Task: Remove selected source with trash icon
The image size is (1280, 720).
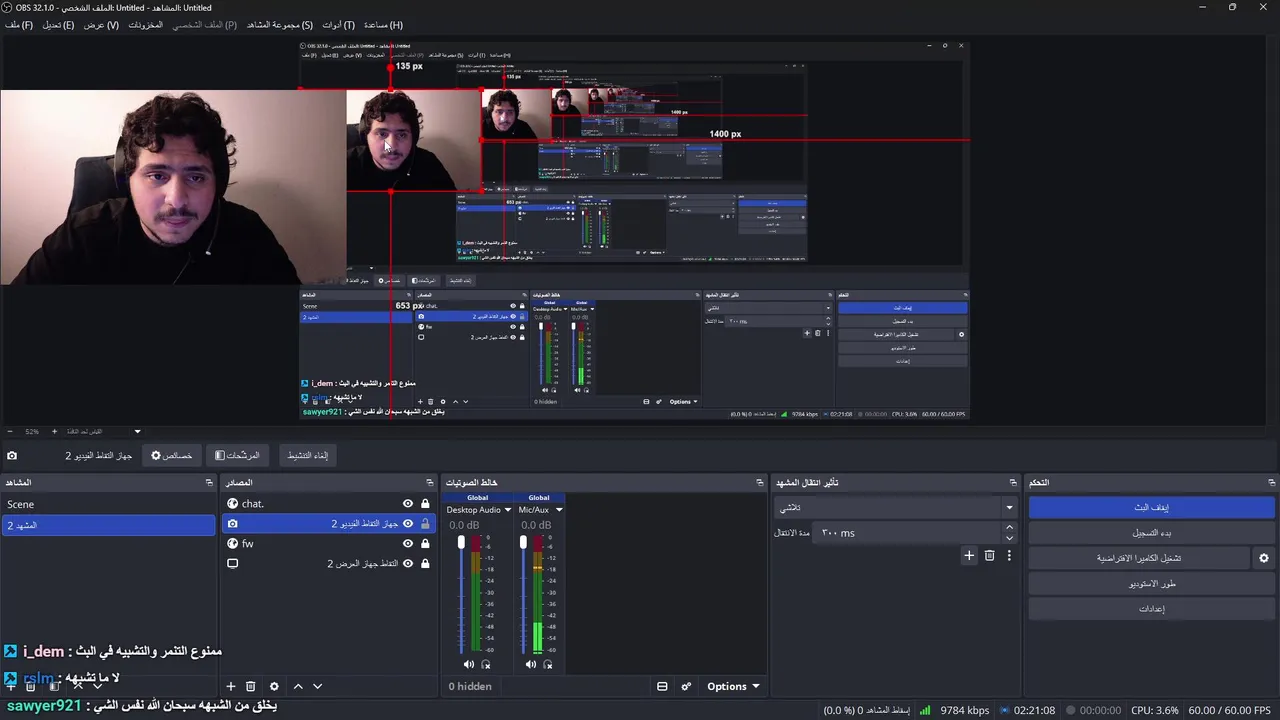Action: [251, 686]
